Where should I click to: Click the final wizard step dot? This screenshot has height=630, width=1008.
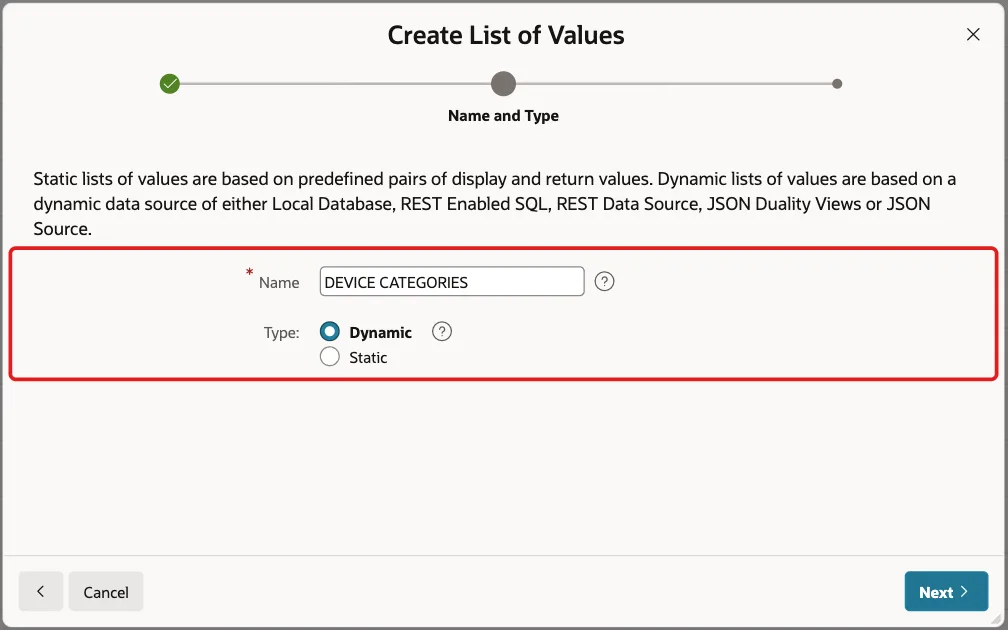point(836,84)
